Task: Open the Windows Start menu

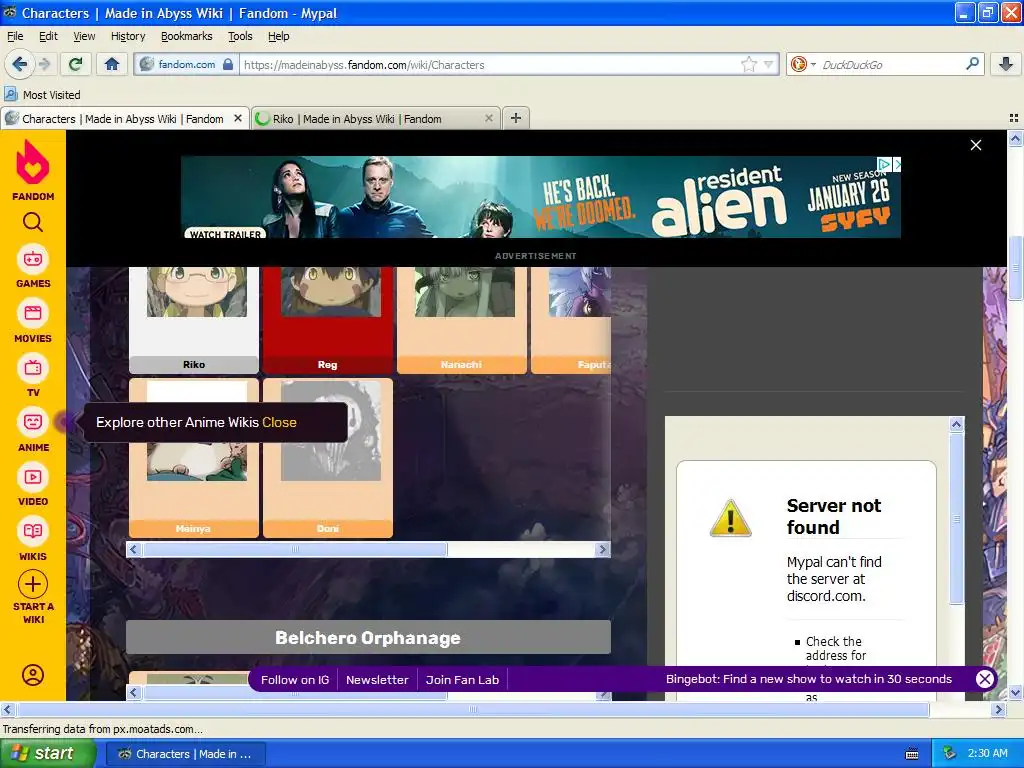Action: [x=48, y=753]
